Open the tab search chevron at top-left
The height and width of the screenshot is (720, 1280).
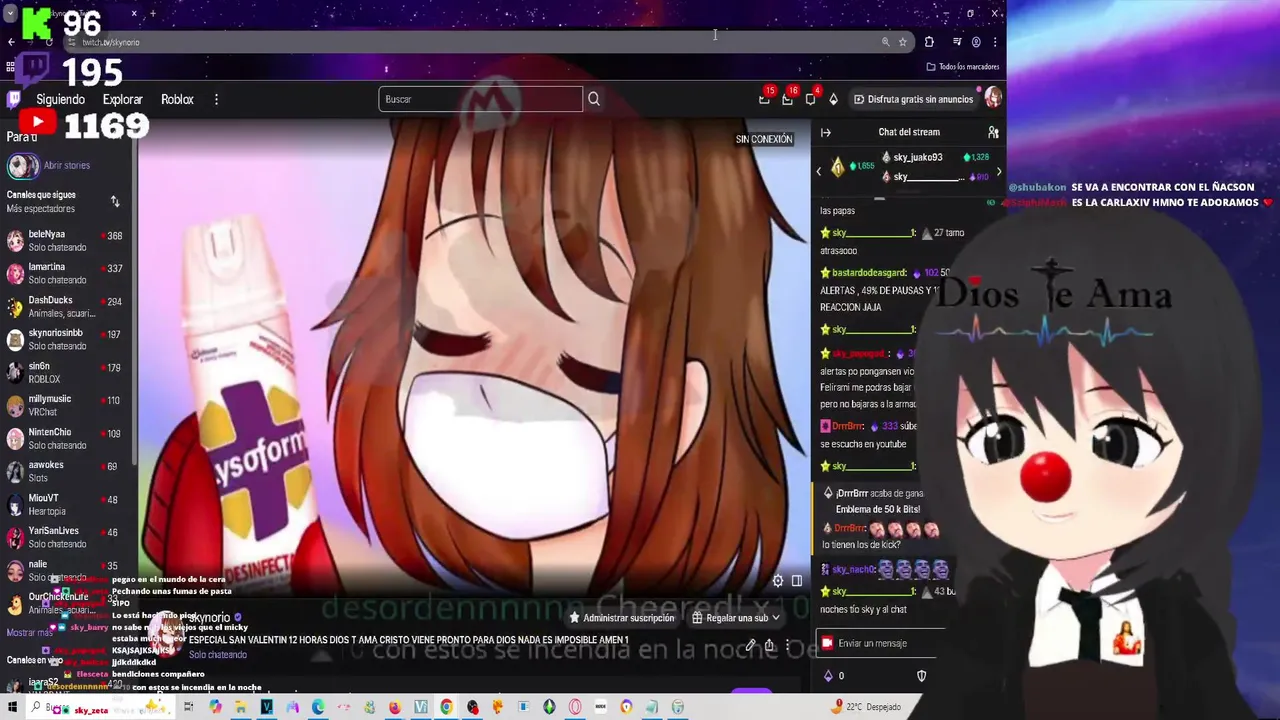point(9,14)
